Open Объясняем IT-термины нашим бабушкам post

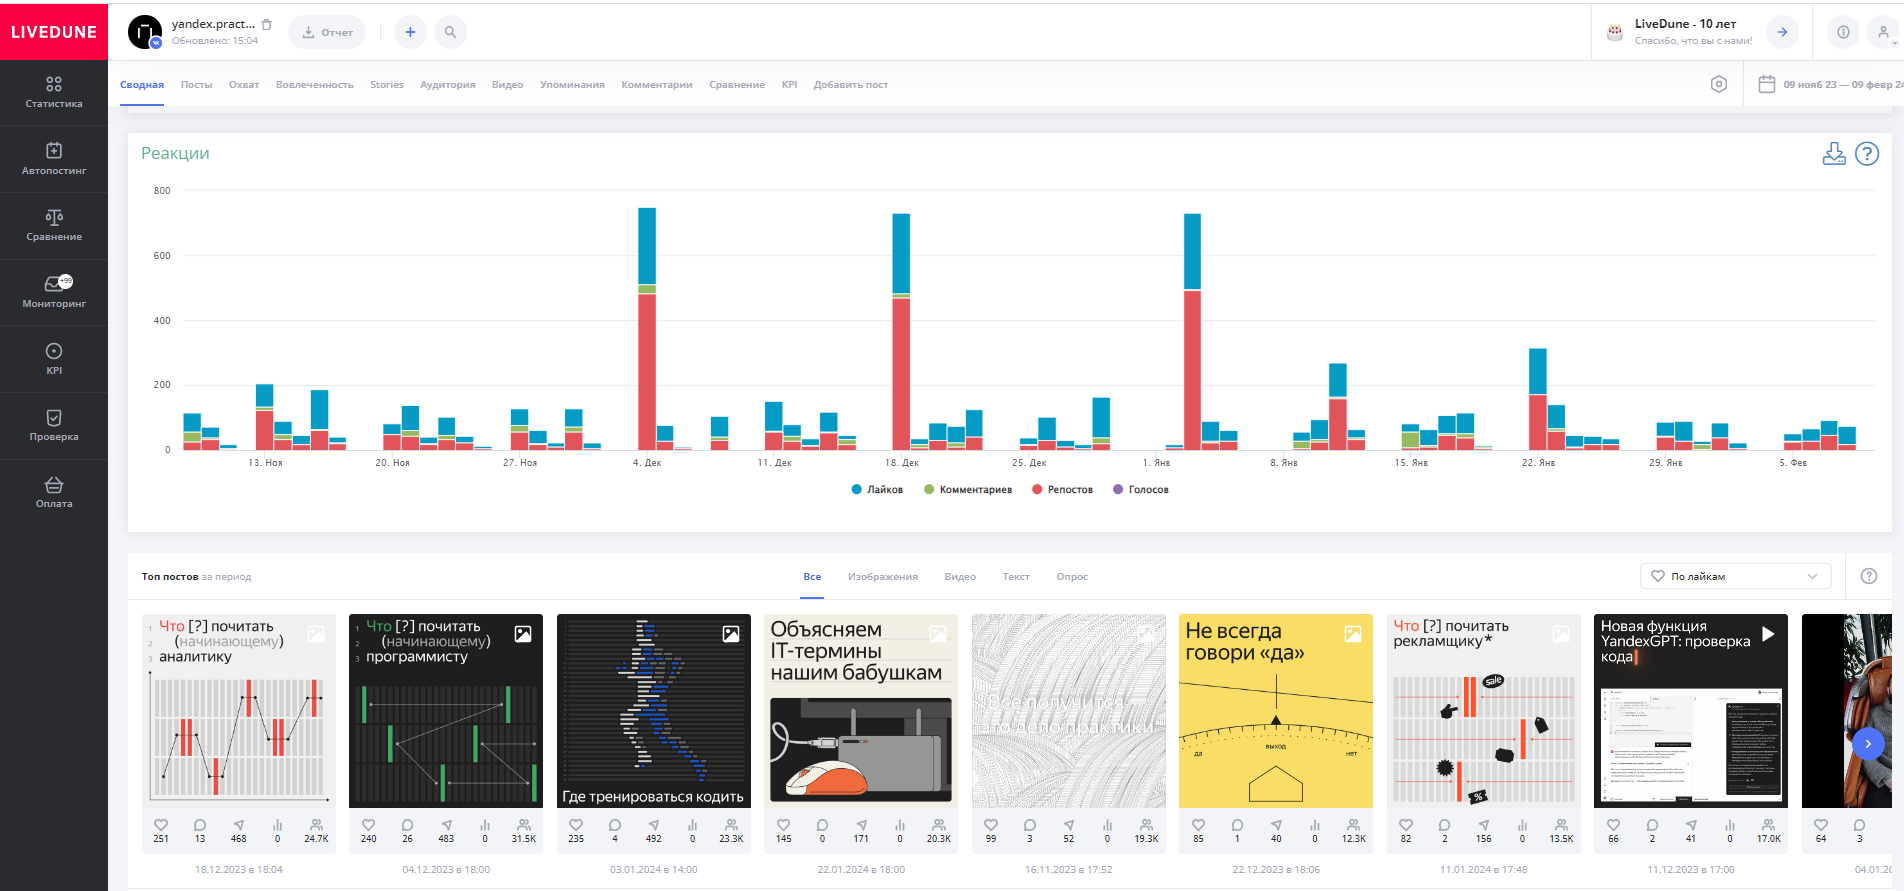861,711
